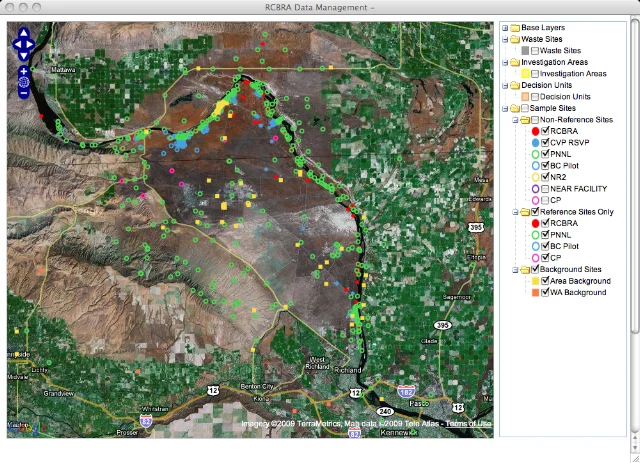Collapse the Investigation Areas tree node

505,62
